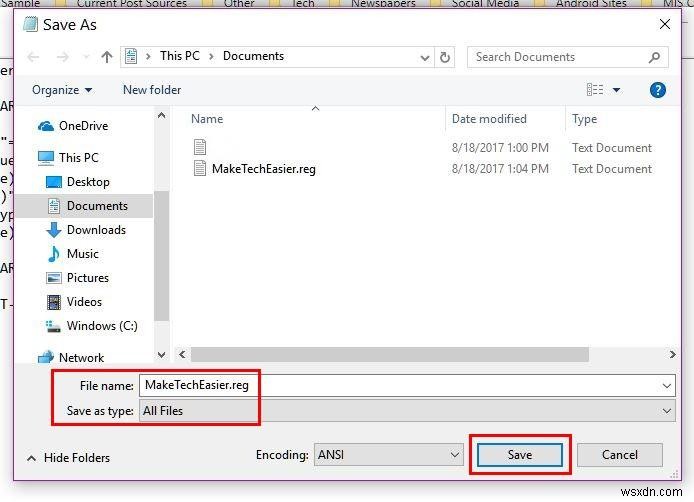
Task: Open the Organize menu
Action: tap(62, 90)
